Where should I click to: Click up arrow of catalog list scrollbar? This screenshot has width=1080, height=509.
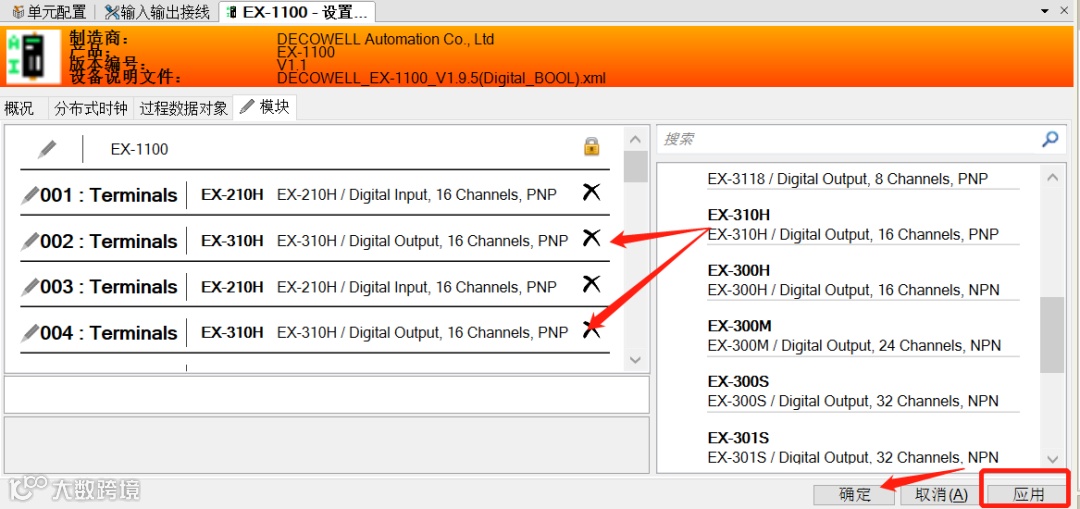[x=1052, y=178]
